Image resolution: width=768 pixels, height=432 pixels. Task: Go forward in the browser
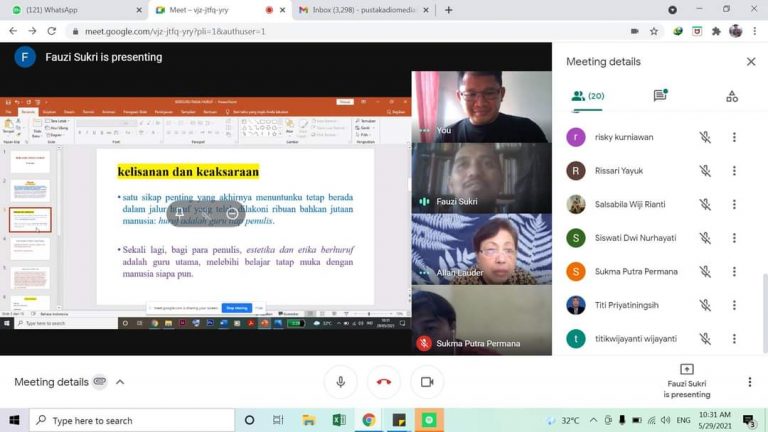(32, 31)
